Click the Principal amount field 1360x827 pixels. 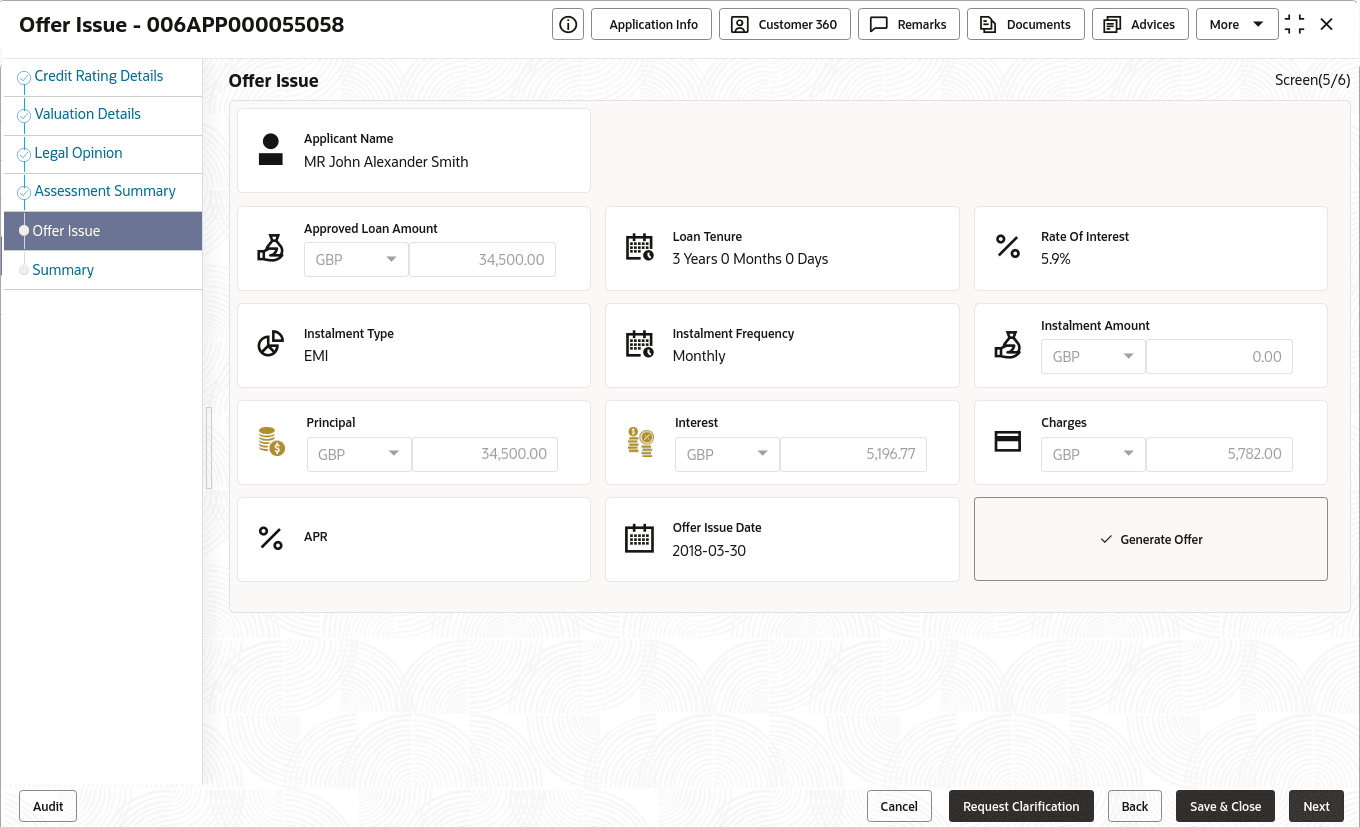[485, 454]
